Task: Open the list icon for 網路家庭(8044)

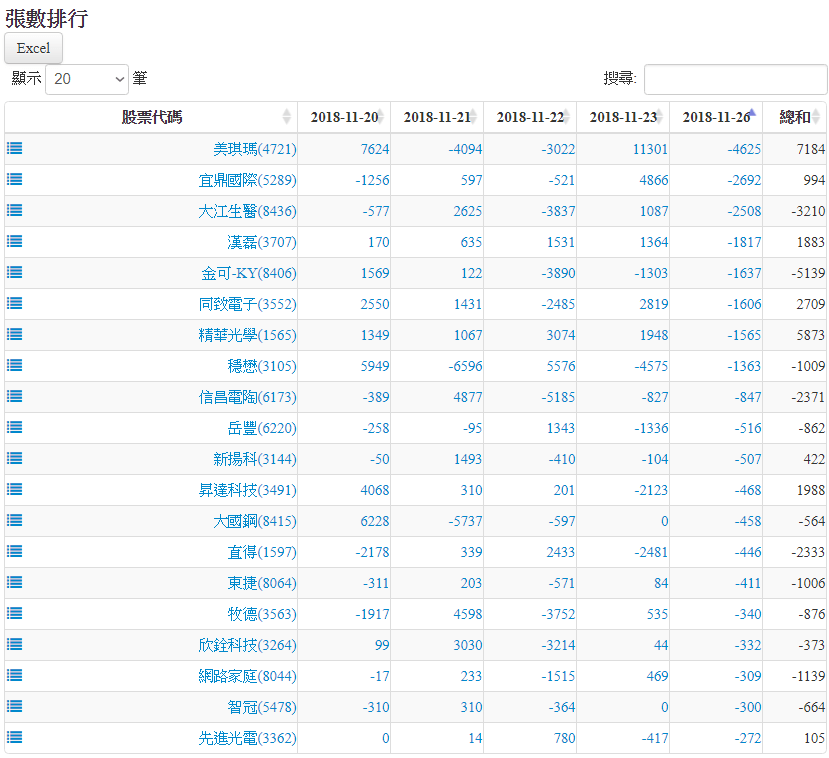Action: [x=15, y=675]
